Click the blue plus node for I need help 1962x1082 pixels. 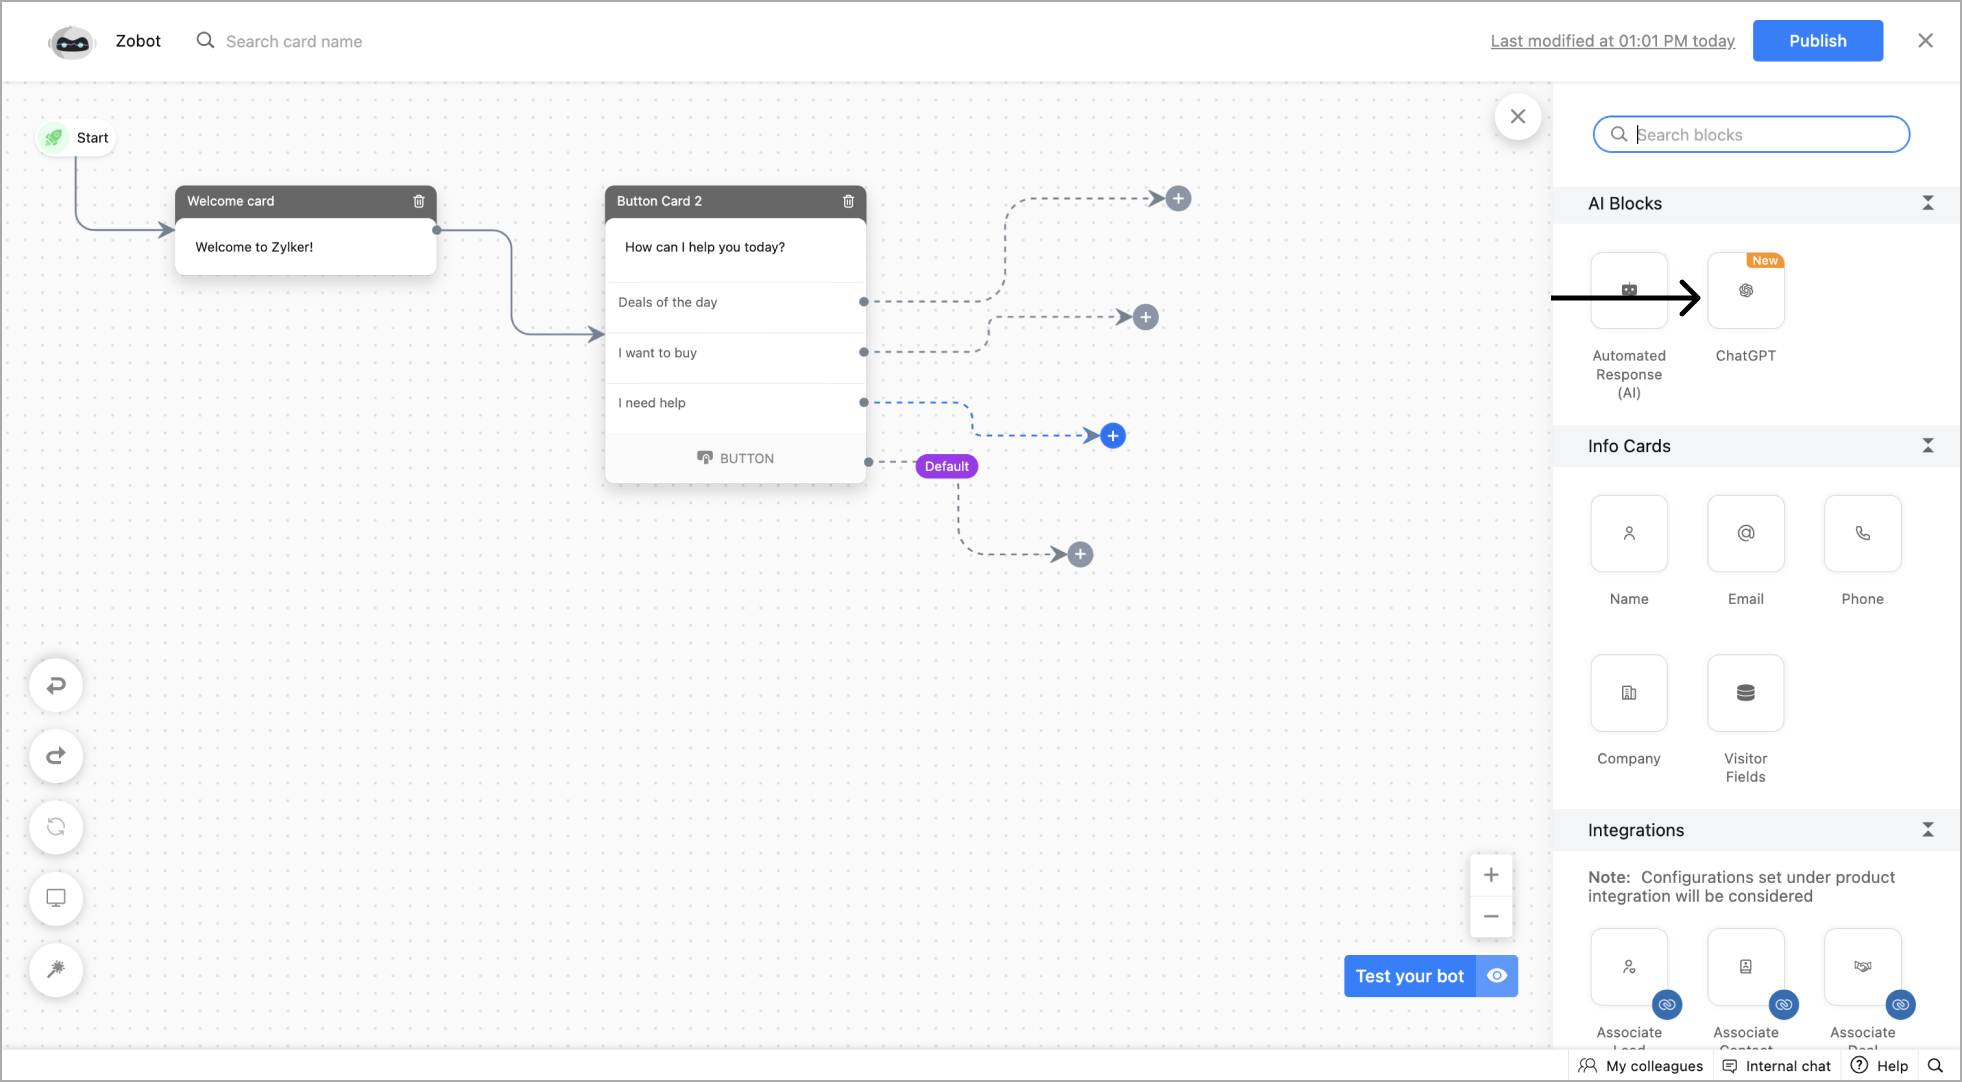1112,436
